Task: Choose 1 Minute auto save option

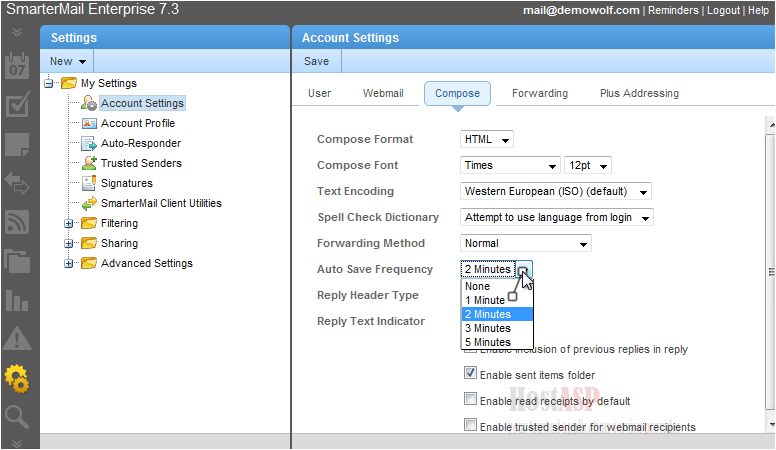Action: [x=497, y=300]
